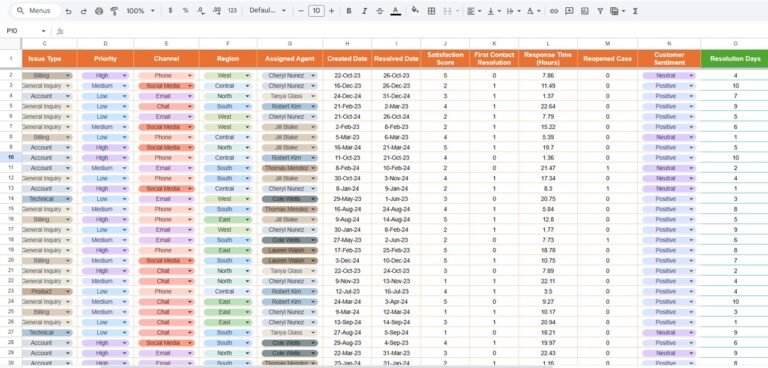Toggle bold formatting
The height and width of the screenshot is (368, 768).
point(349,11)
